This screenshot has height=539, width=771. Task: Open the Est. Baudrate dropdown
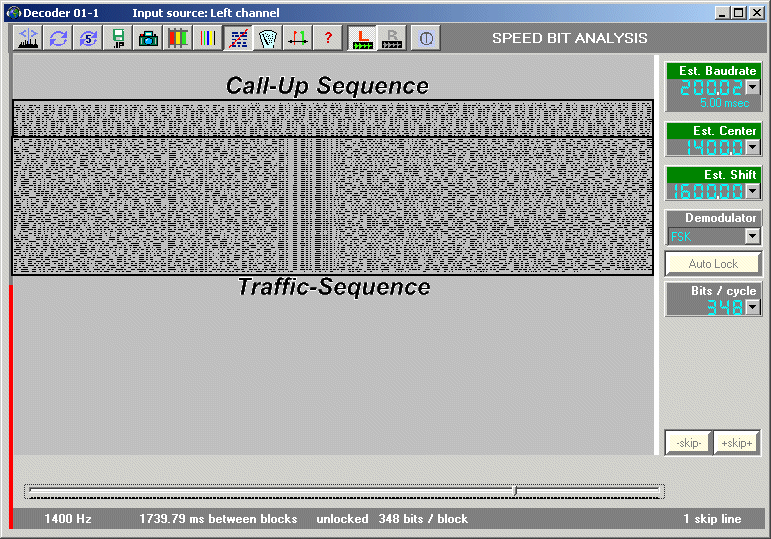coord(753,87)
